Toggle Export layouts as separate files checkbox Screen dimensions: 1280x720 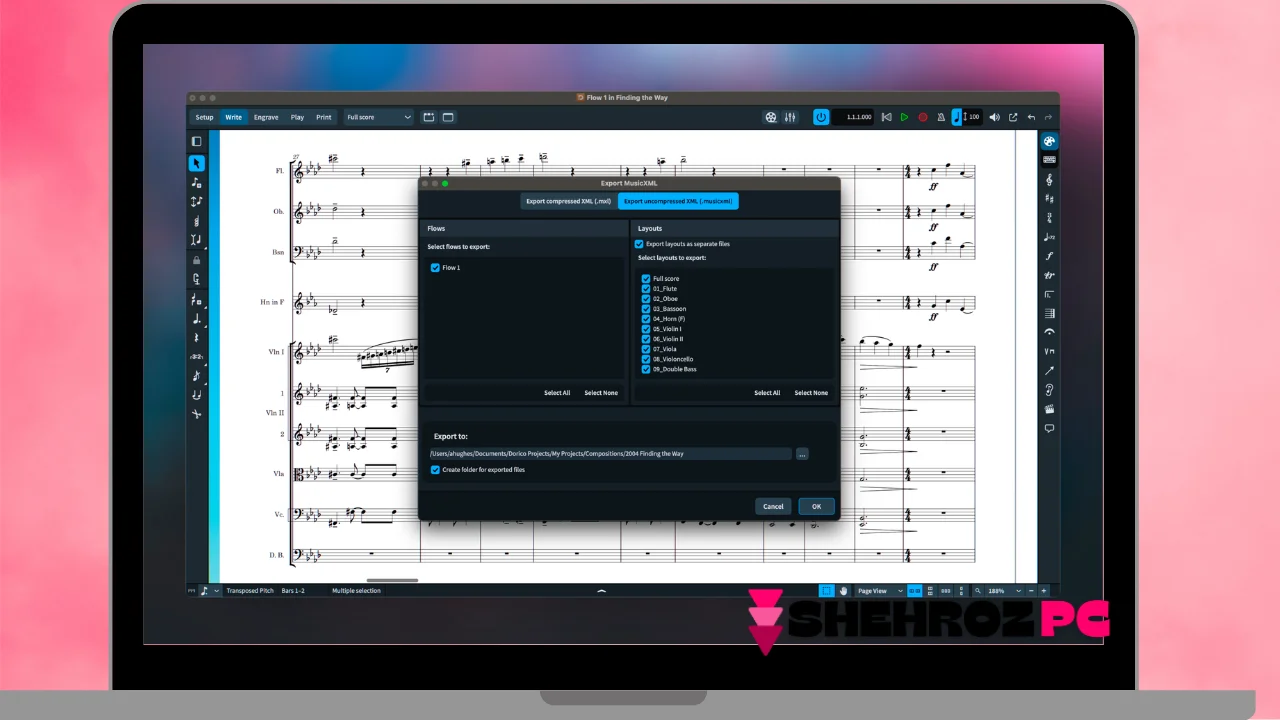(x=639, y=244)
